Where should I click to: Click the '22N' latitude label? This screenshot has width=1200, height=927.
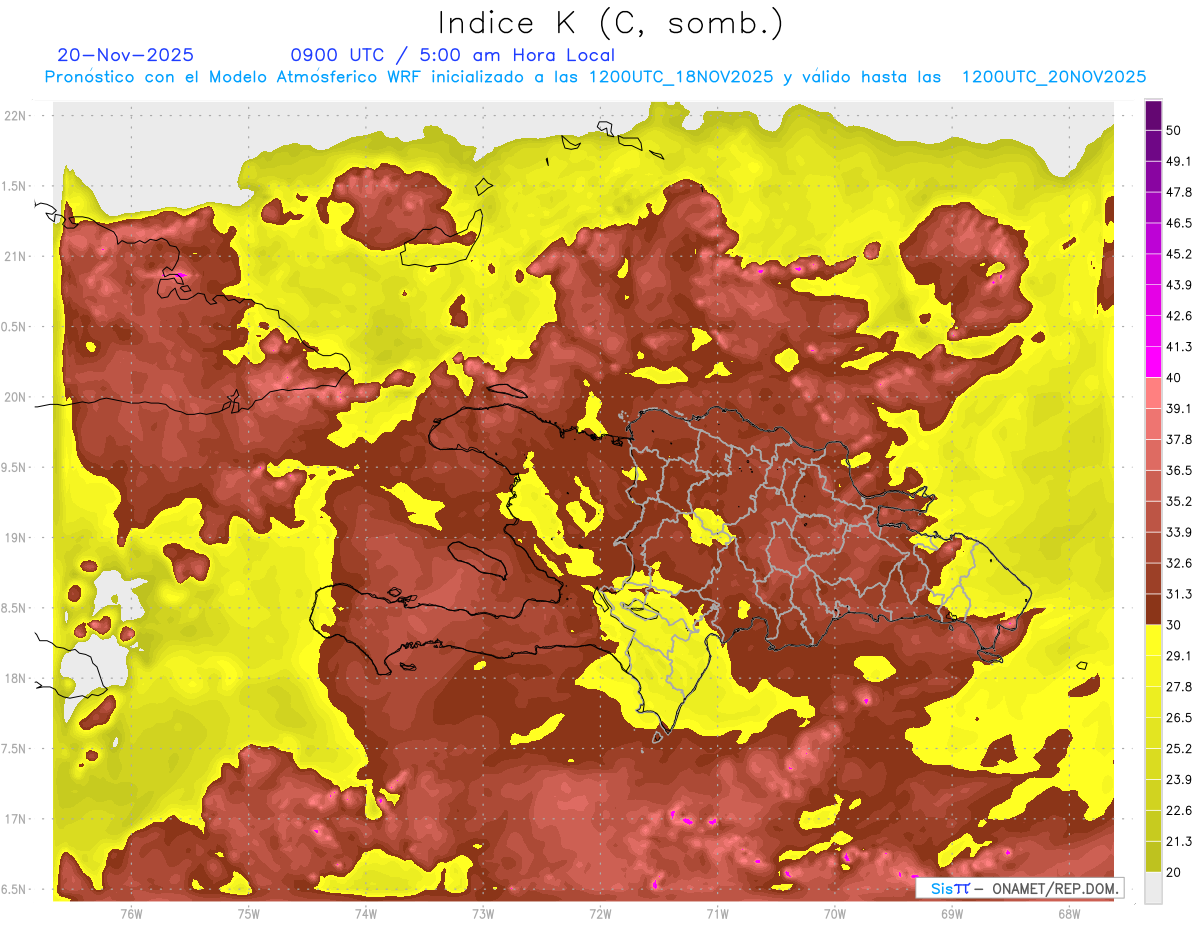pyautogui.click(x=17, y=115)
